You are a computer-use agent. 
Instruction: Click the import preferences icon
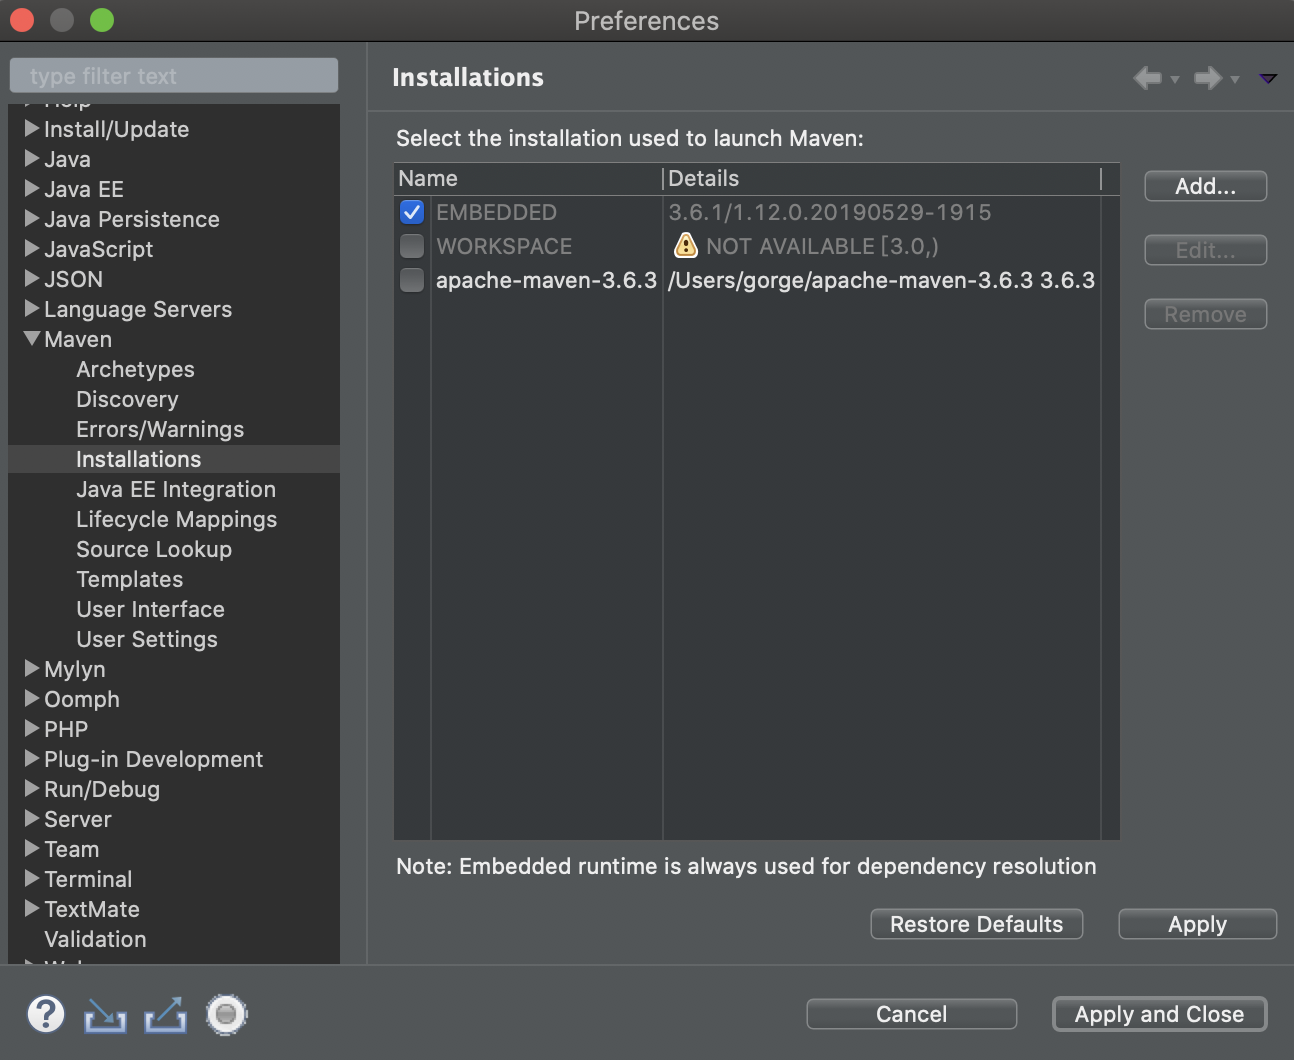point(105,1015)
